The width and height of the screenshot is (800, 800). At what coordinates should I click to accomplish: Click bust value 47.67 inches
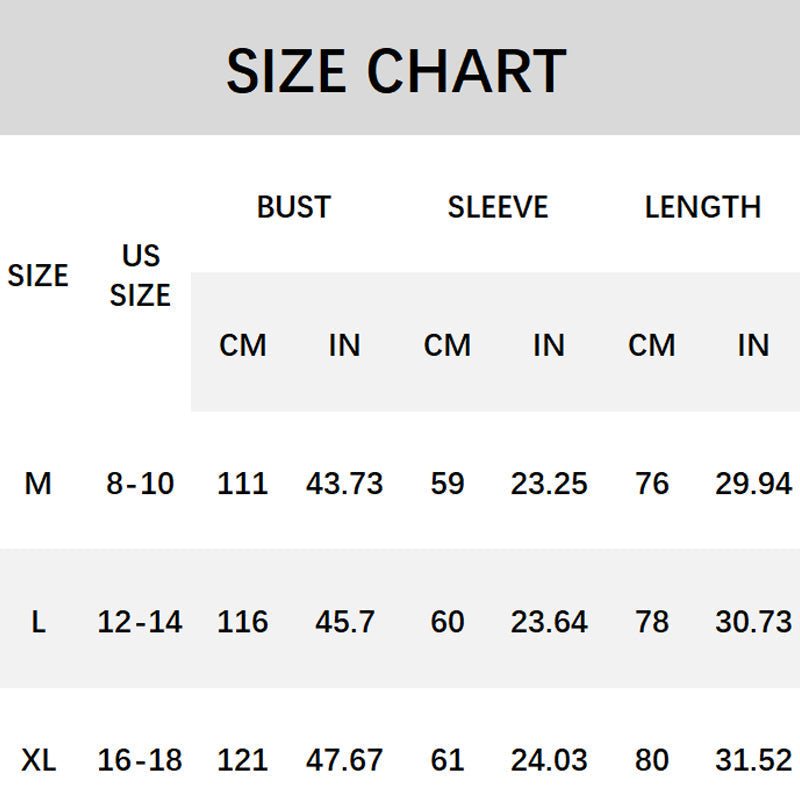pyautogui.click(x=345, y=760)
